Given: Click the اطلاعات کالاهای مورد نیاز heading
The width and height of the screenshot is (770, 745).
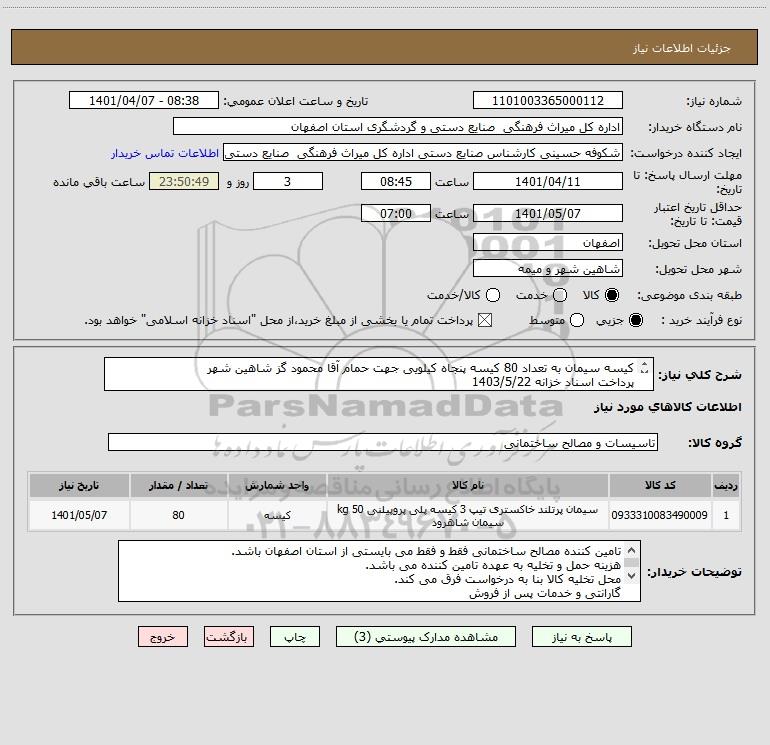Looking at the screenshot, I should (667, 407).
